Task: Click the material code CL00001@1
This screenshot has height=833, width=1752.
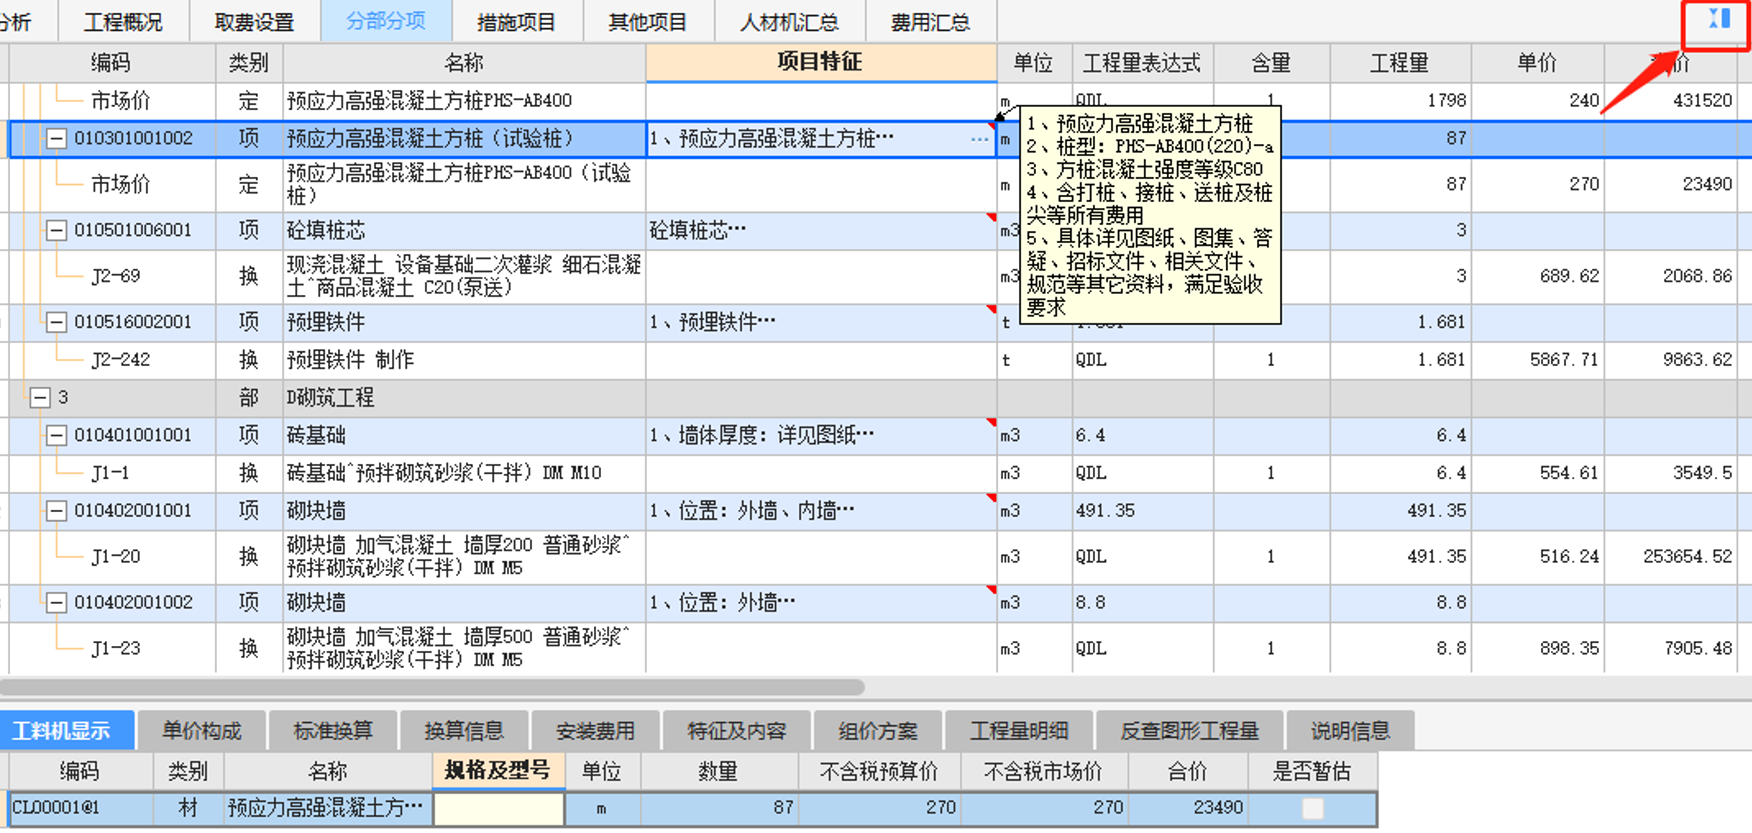Action: pyautogui.click(x=56, y=808)
